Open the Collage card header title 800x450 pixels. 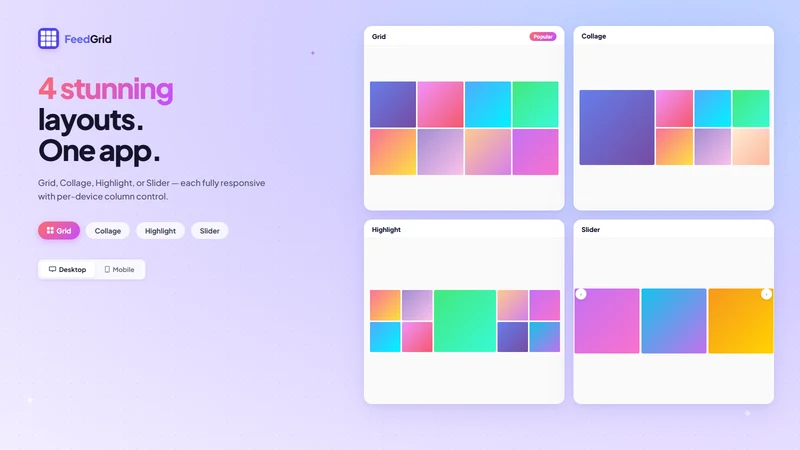click(594, 36)
